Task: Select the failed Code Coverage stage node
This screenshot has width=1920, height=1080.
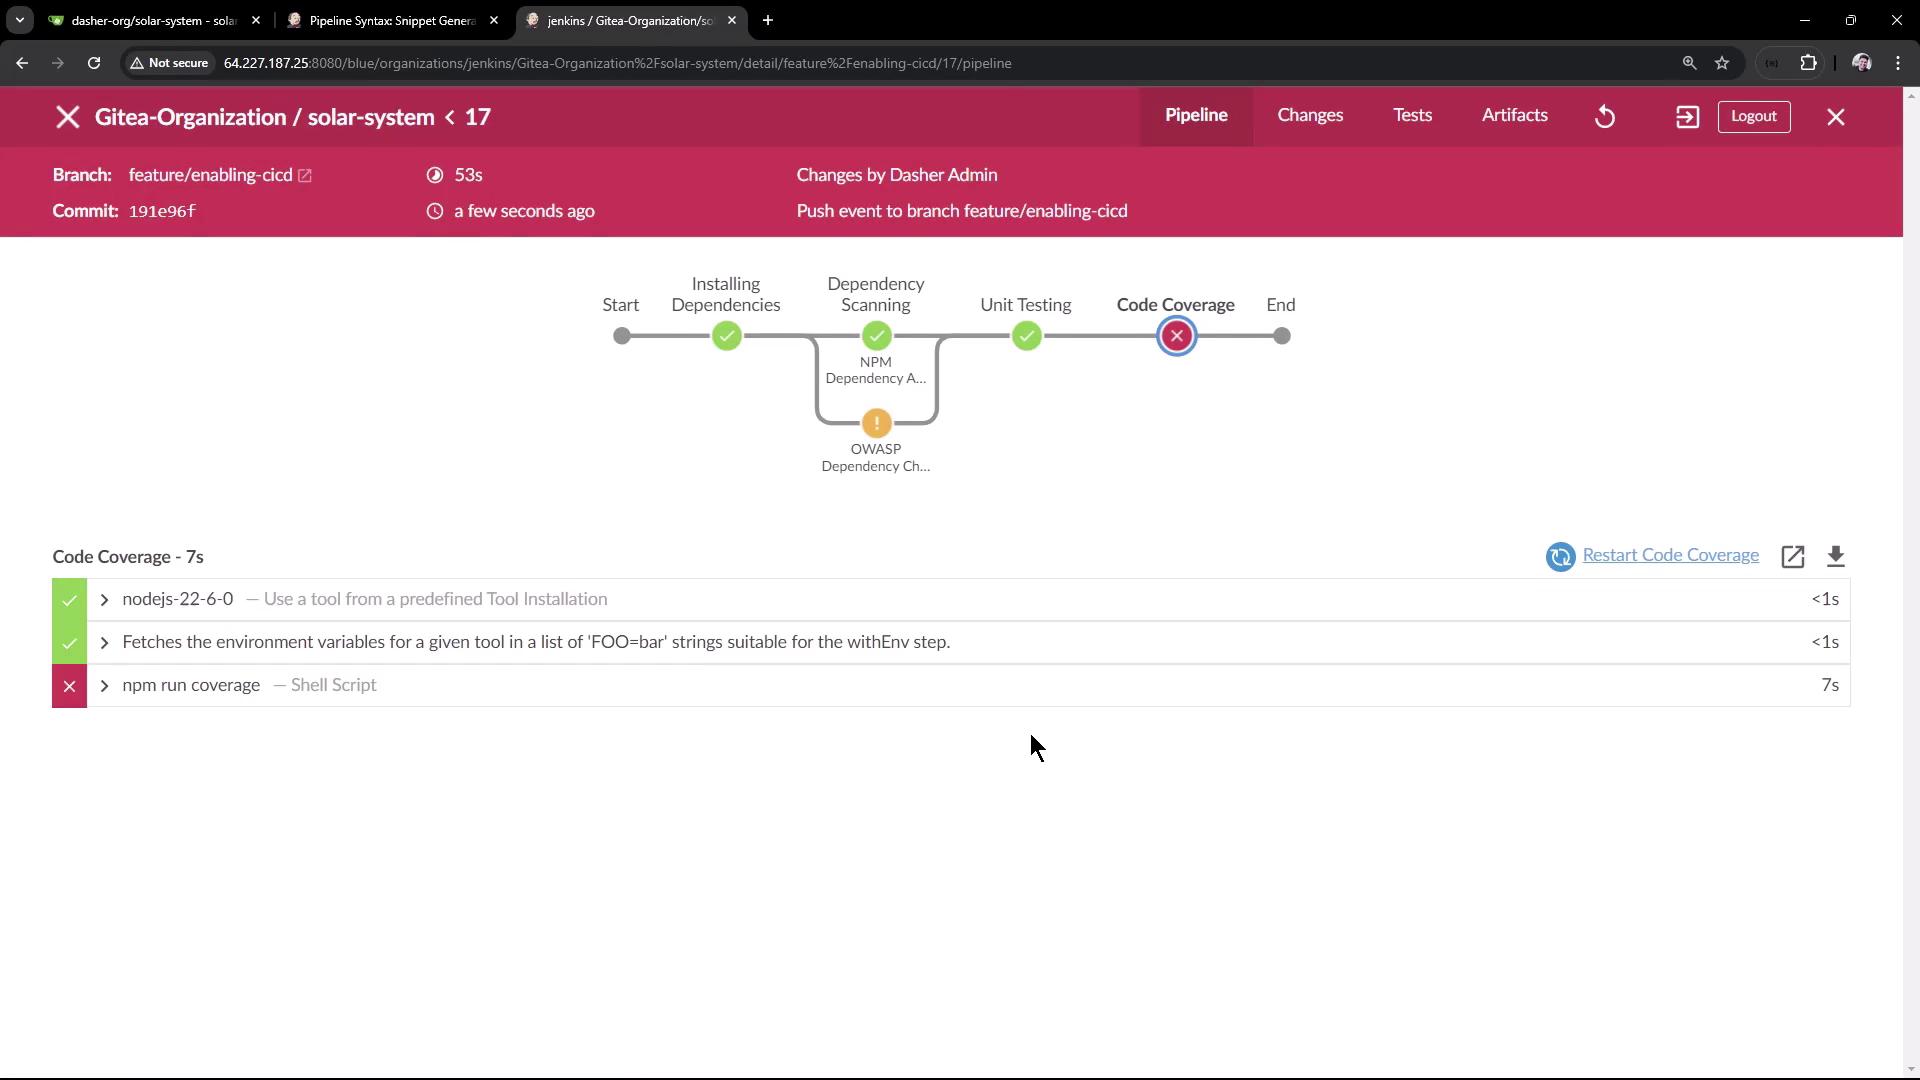Action: pyautogui.click(x=1176, y=336)
